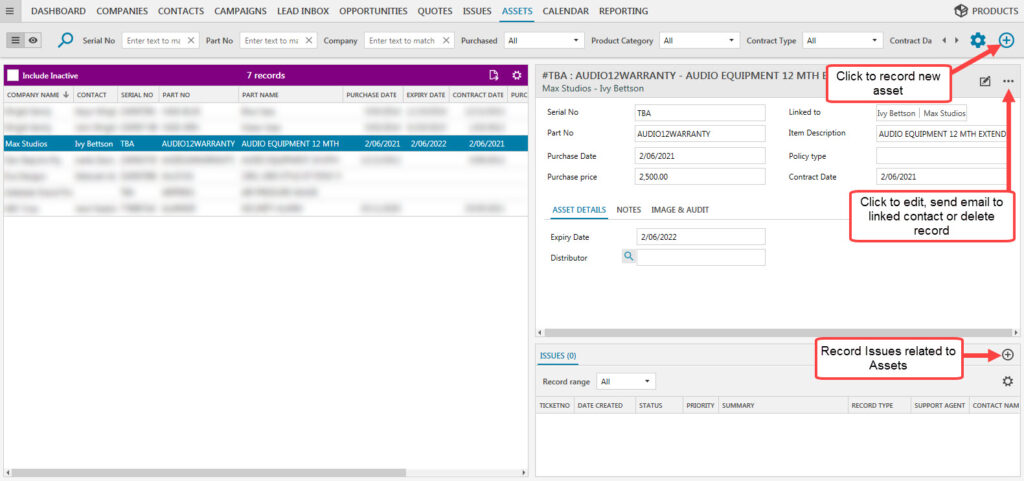Click the edit pencil icon on asset header
Viewport: 1024px width, 481px height.
(985, 81)
